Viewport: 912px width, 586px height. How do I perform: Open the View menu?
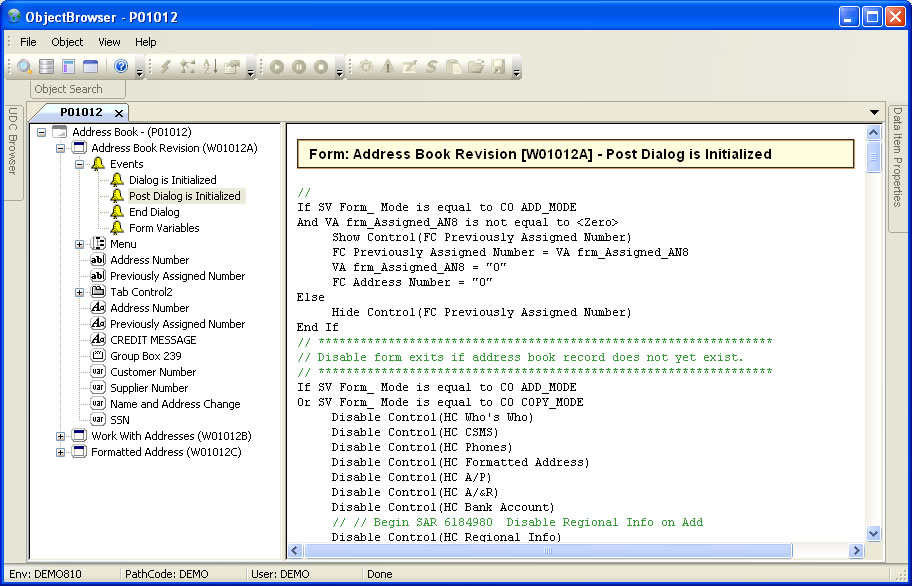tap(109, 42)
